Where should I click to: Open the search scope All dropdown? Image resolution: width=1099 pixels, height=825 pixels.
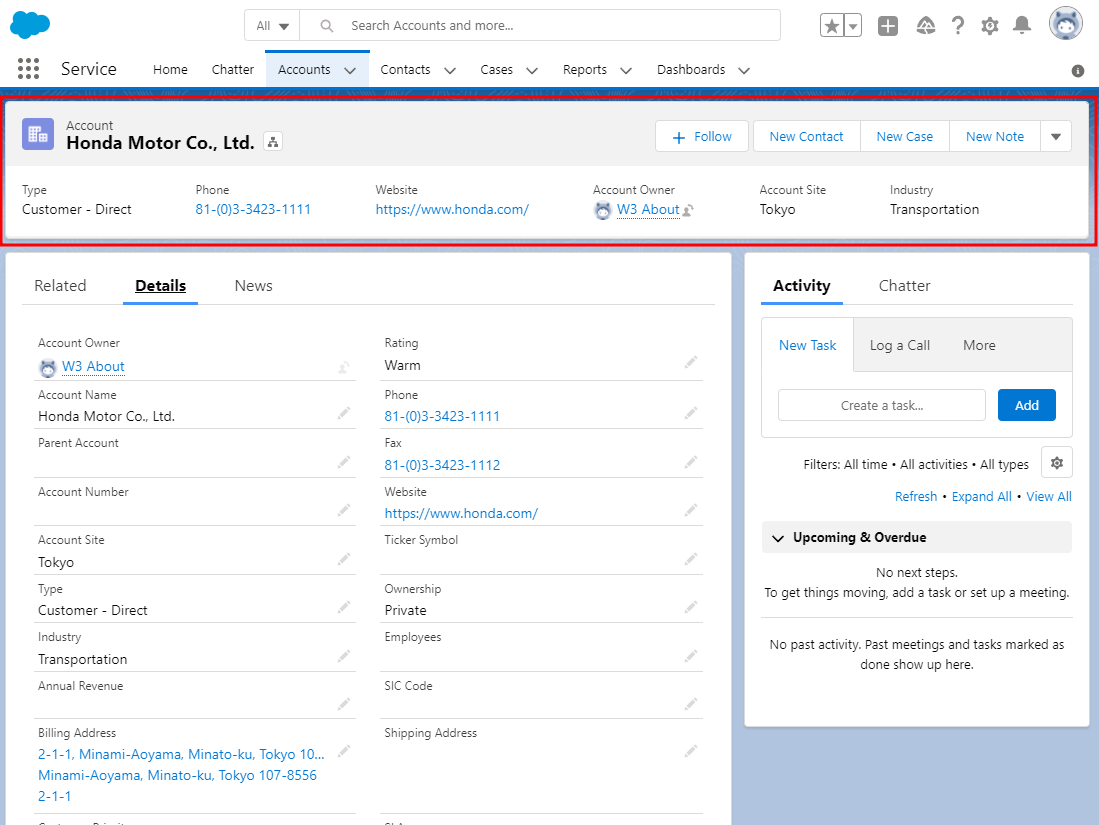point(272,26)
